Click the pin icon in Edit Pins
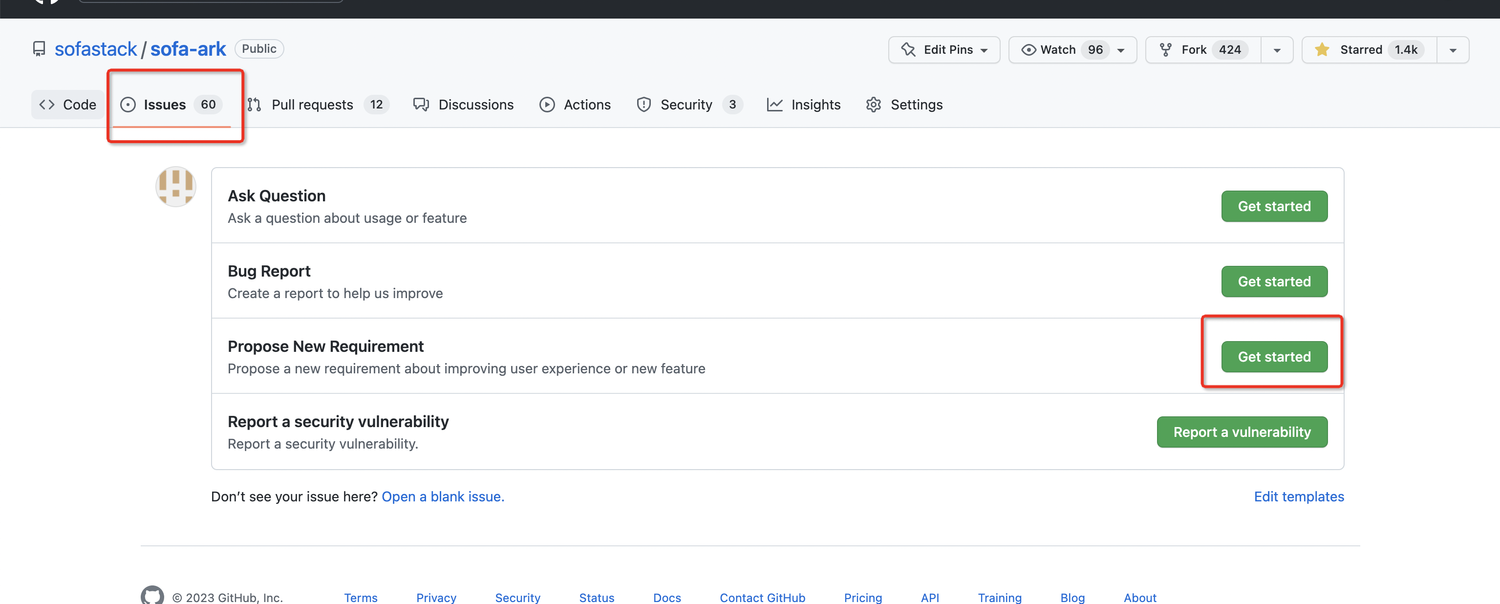 (x=908, y=49)
